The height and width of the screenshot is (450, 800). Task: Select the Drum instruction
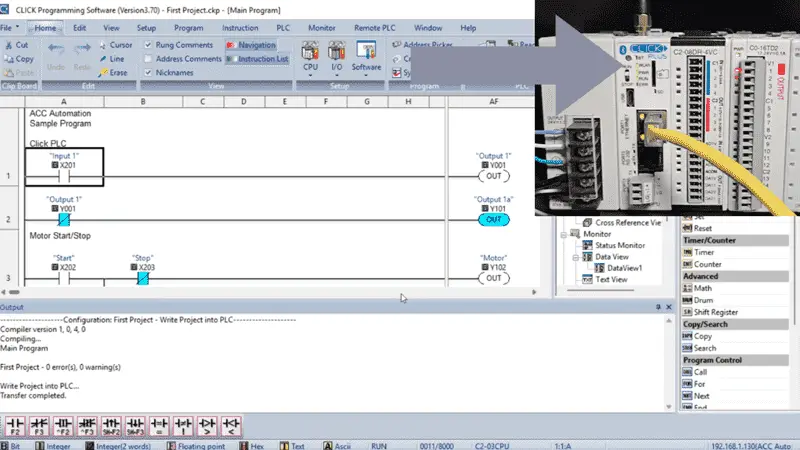pos(697,301)
